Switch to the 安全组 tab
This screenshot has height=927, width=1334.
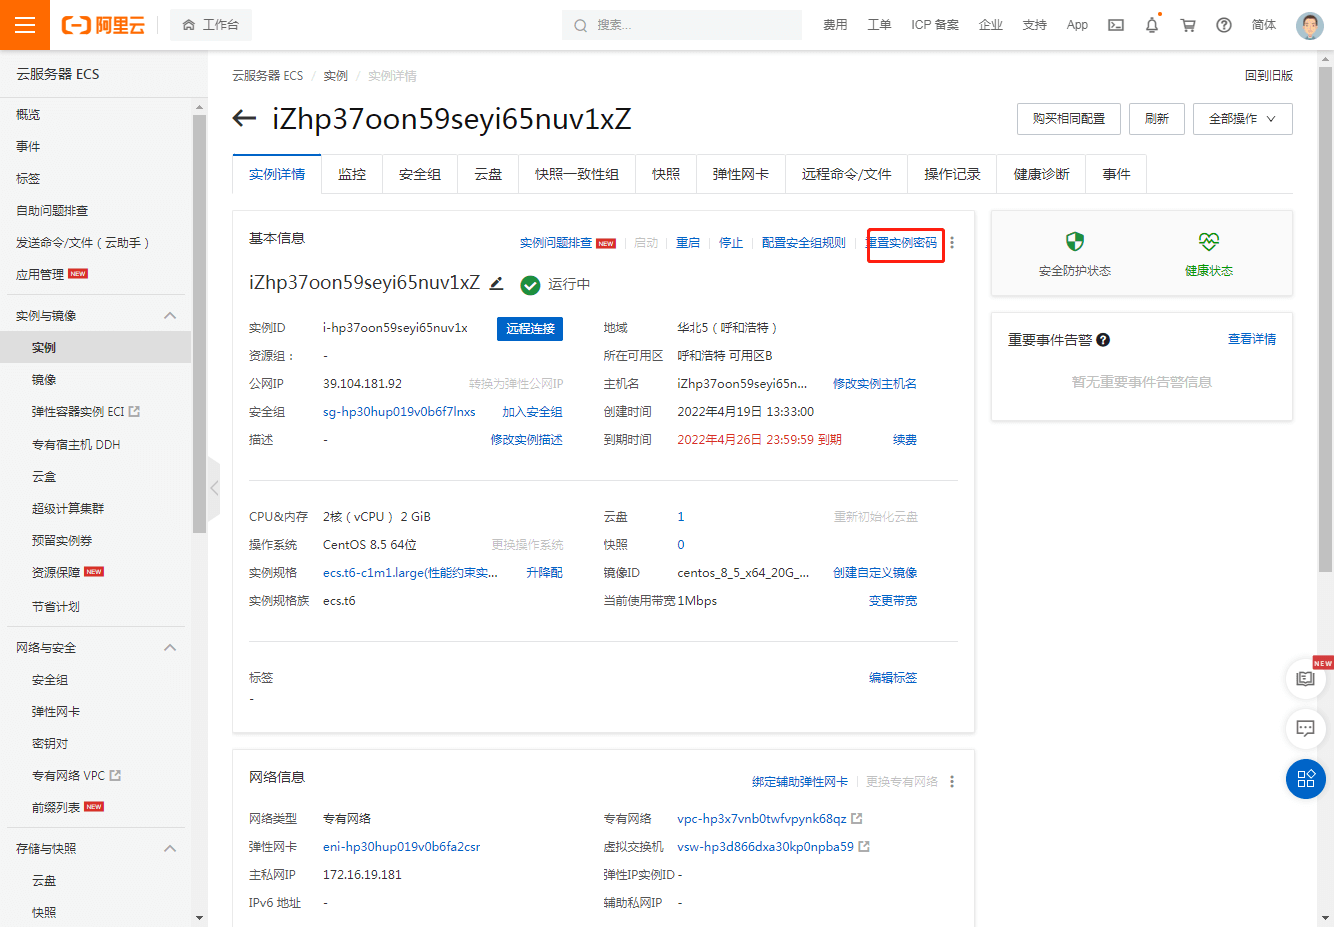(420, 174)
